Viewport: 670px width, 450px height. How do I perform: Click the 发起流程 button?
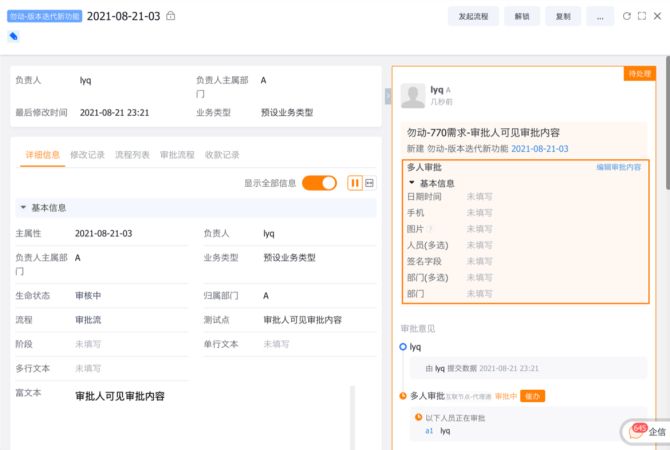click(473, 16)
